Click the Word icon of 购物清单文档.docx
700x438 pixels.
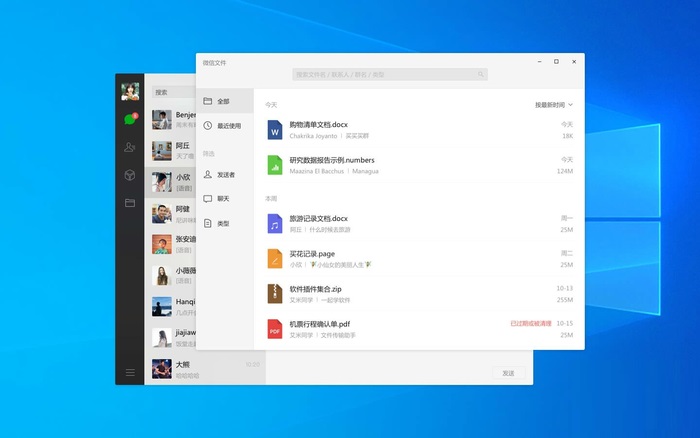point(275,130)
